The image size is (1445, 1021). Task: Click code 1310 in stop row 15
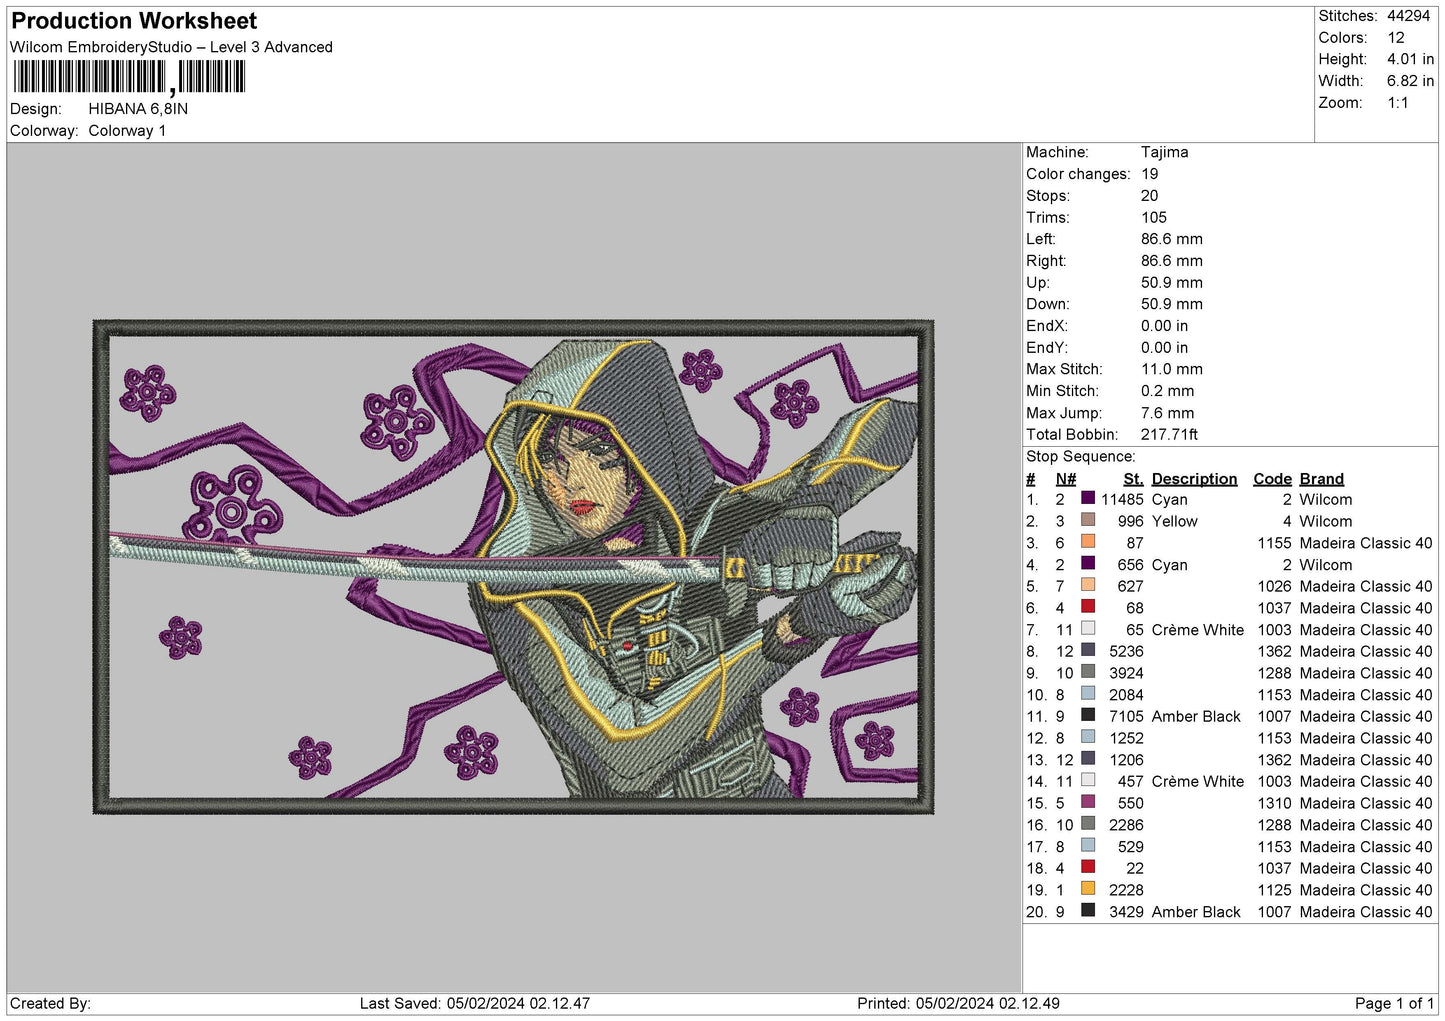coord(1275,803)
